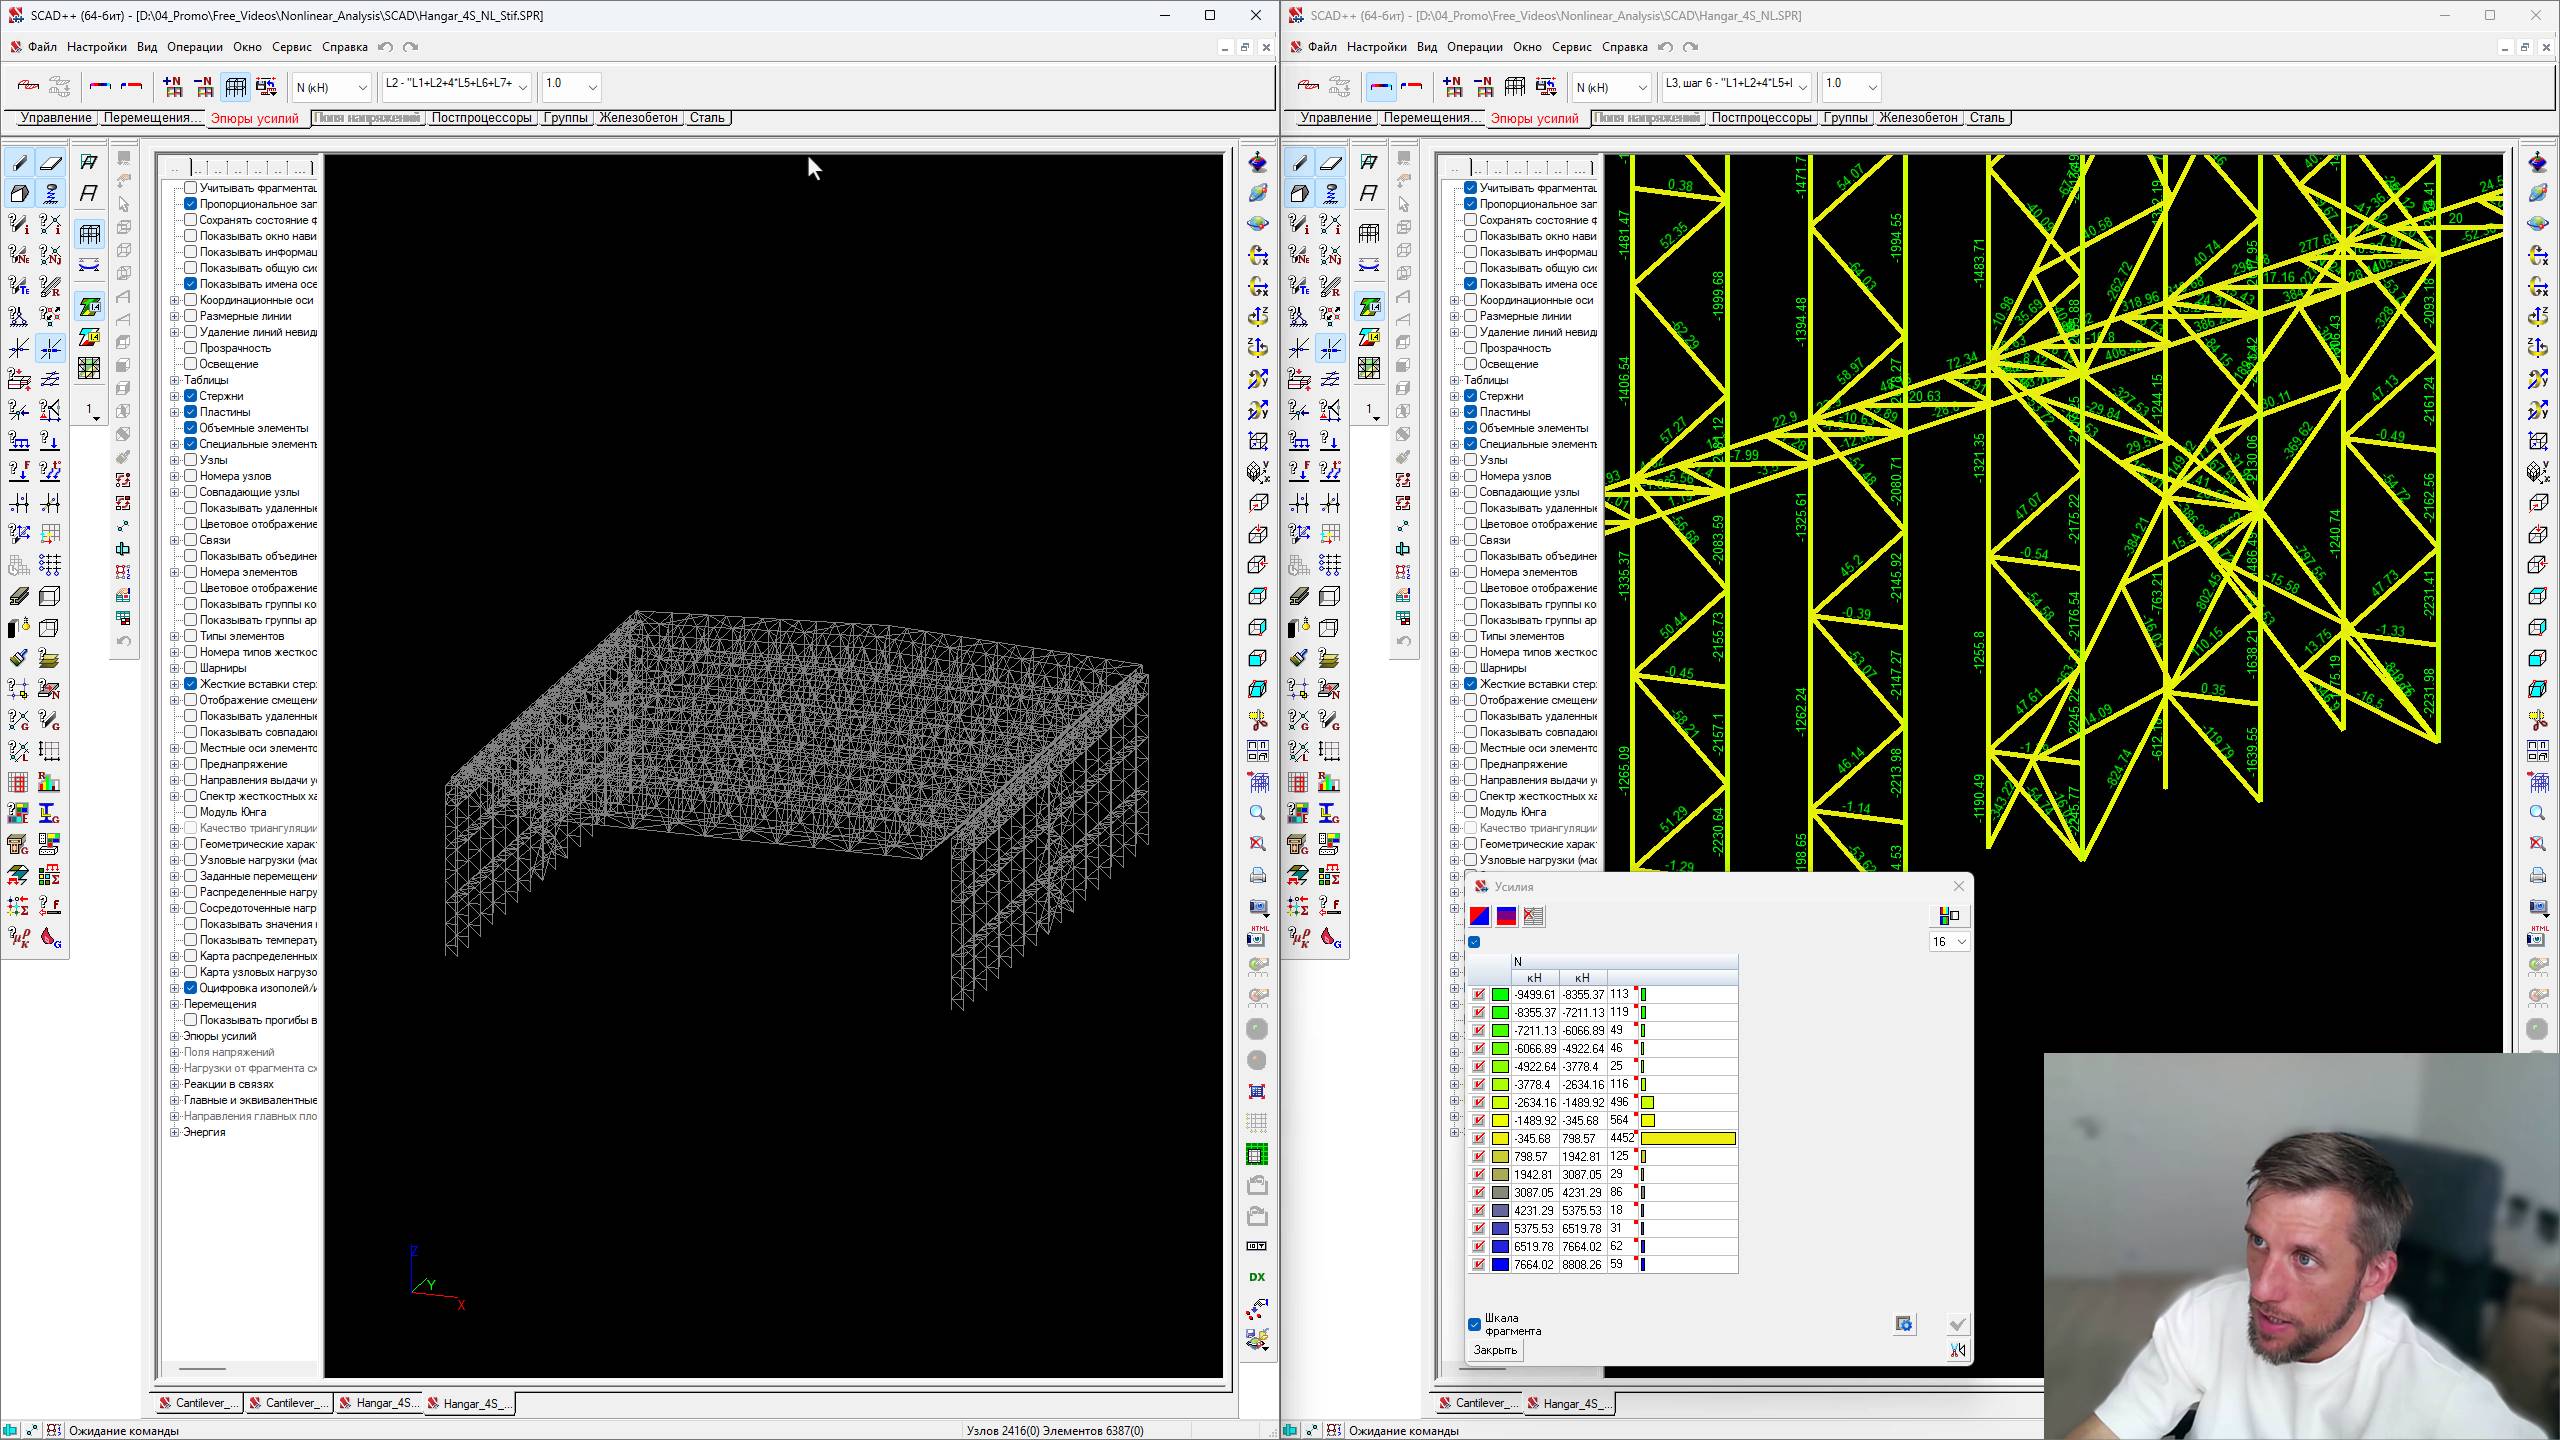Screen dimensions: 2560x1440
Task: Click the blue swatch for the 7664.02 range
Action: tap(1500, 1265)
